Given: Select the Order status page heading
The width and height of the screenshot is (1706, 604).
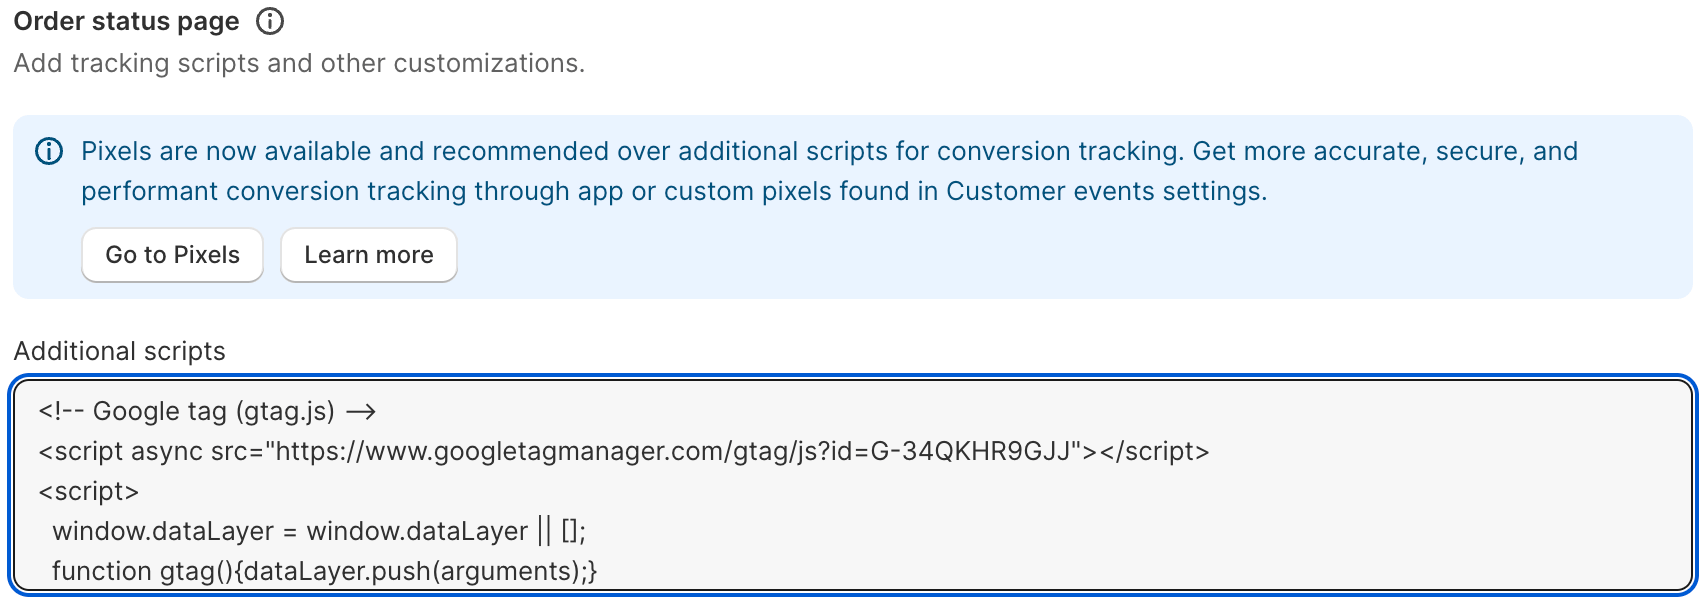Looking at the screenshot, I should tap(127, 21).
